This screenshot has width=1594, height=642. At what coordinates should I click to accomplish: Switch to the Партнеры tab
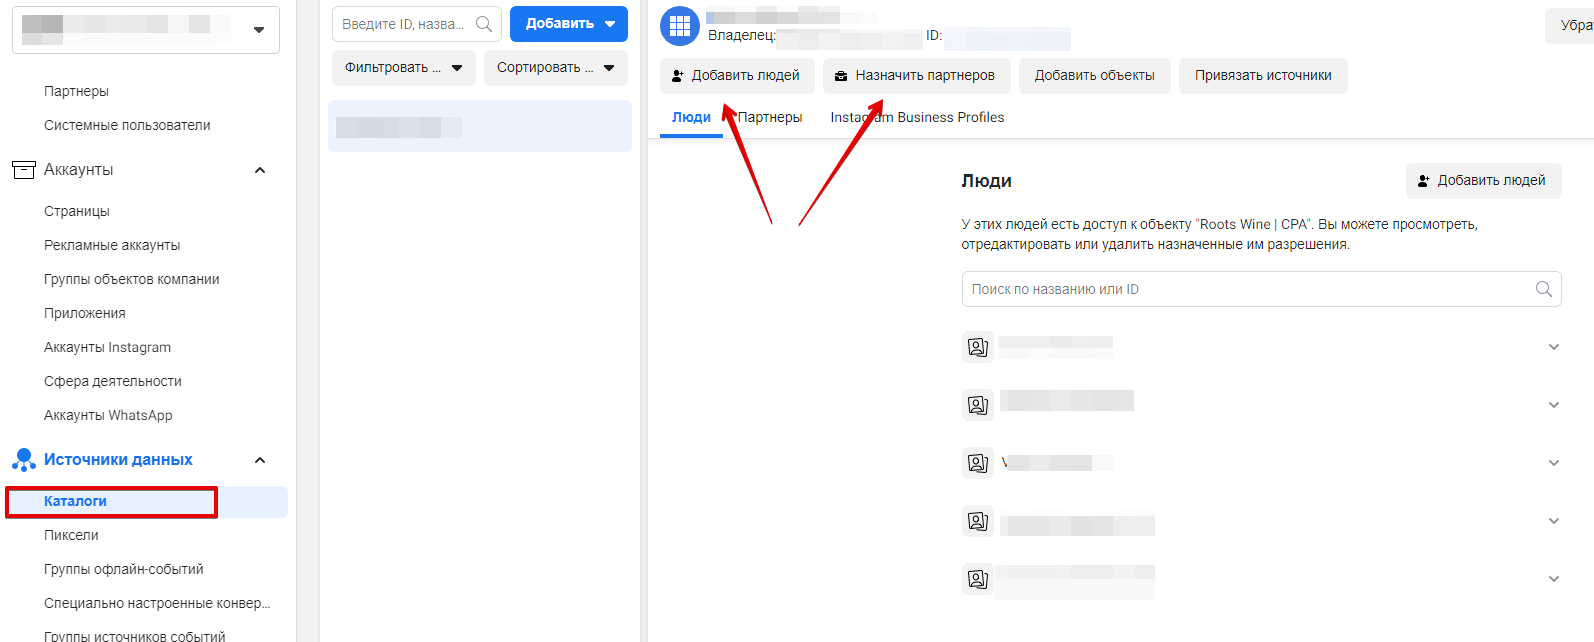770,118
